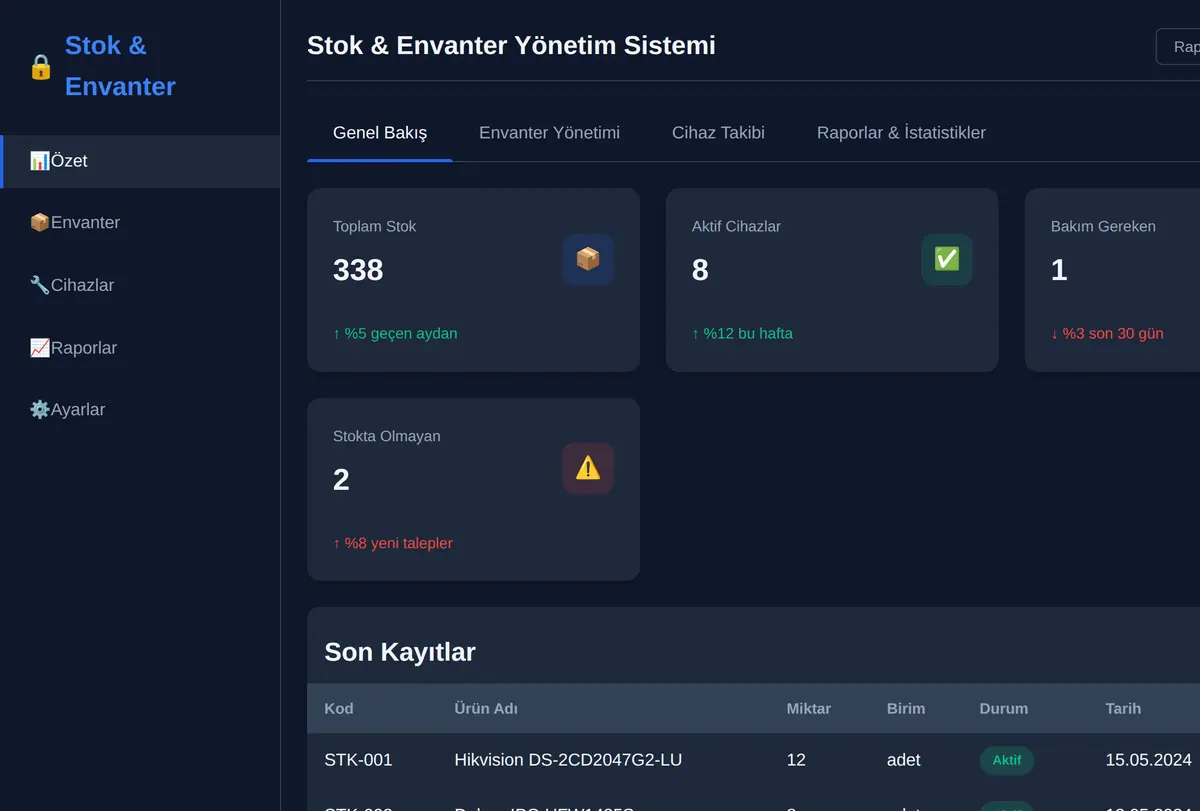
Task: Click the 15.05.2024 date cell
Action: tap(1148, 760)
